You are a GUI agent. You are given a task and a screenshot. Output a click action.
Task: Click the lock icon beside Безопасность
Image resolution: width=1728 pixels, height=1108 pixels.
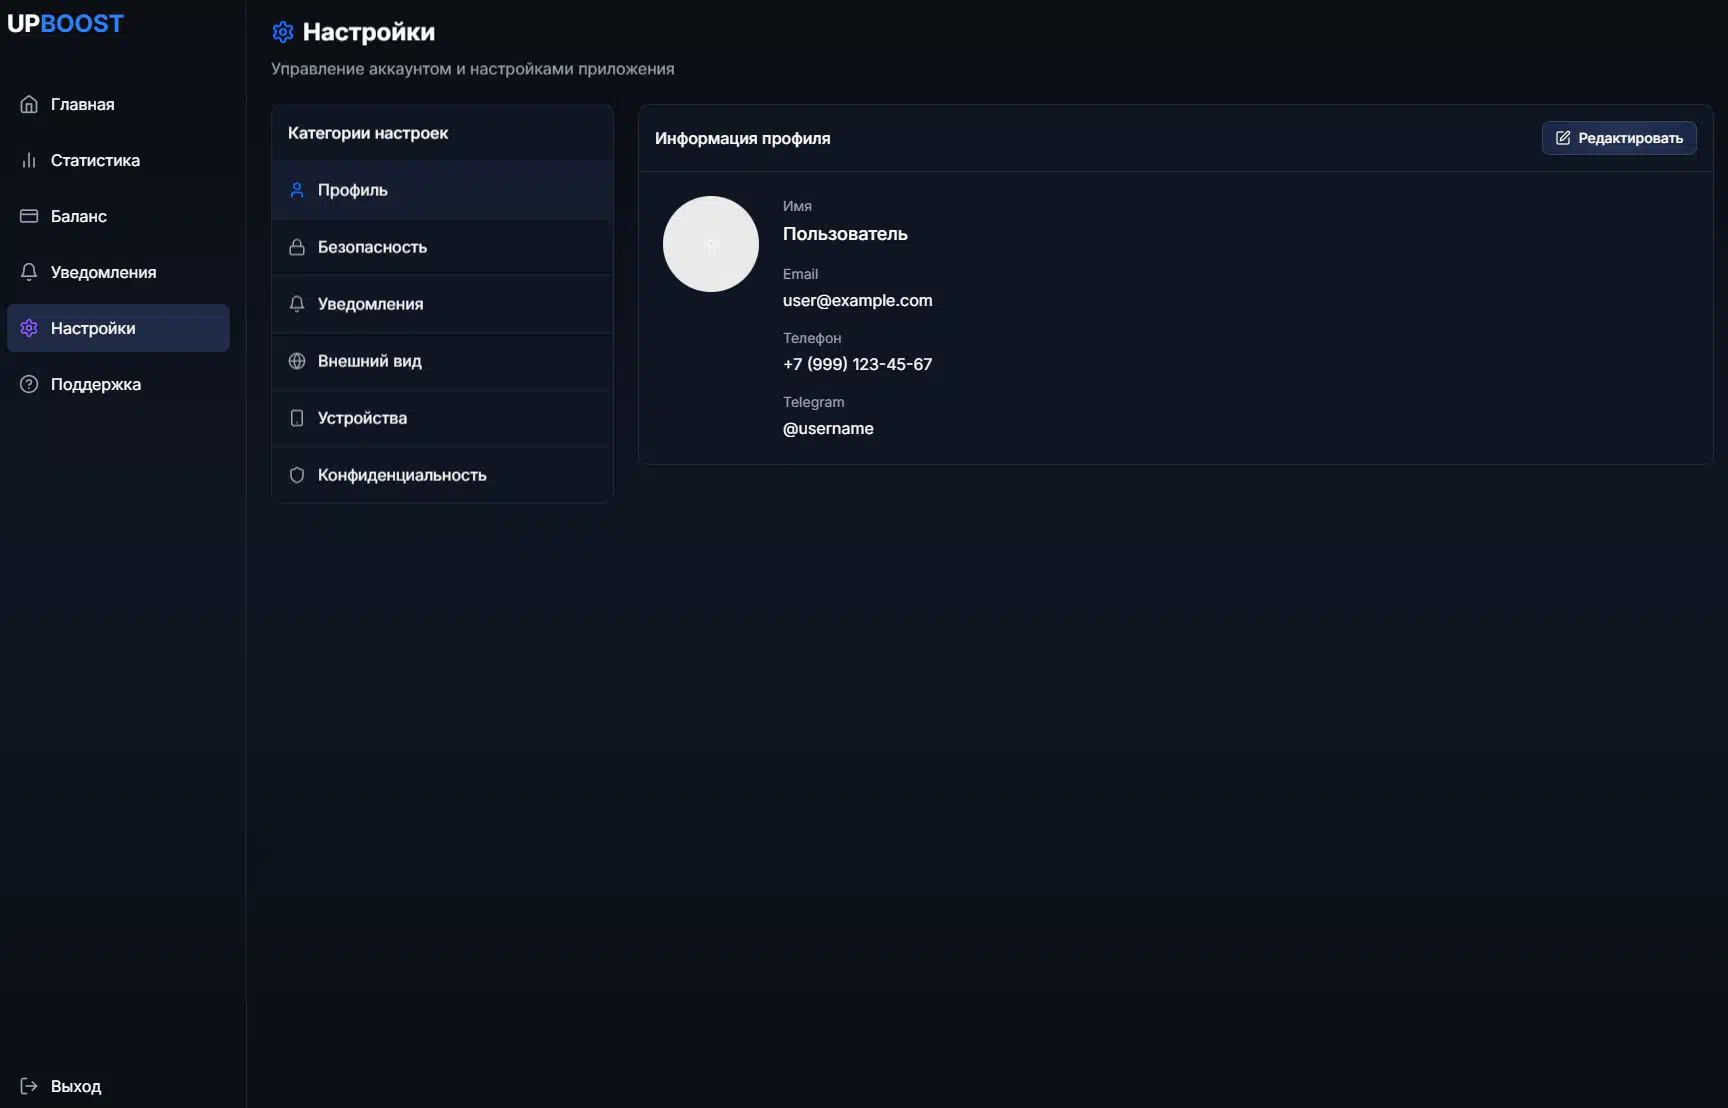[297, 247]
